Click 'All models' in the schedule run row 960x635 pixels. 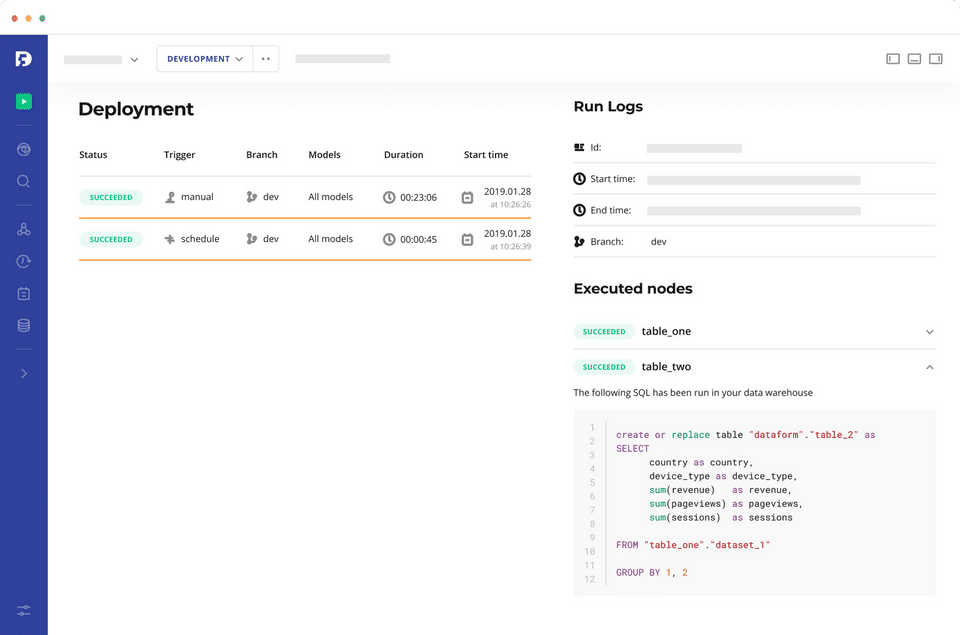pyautogui.click(x=331, y=239)
